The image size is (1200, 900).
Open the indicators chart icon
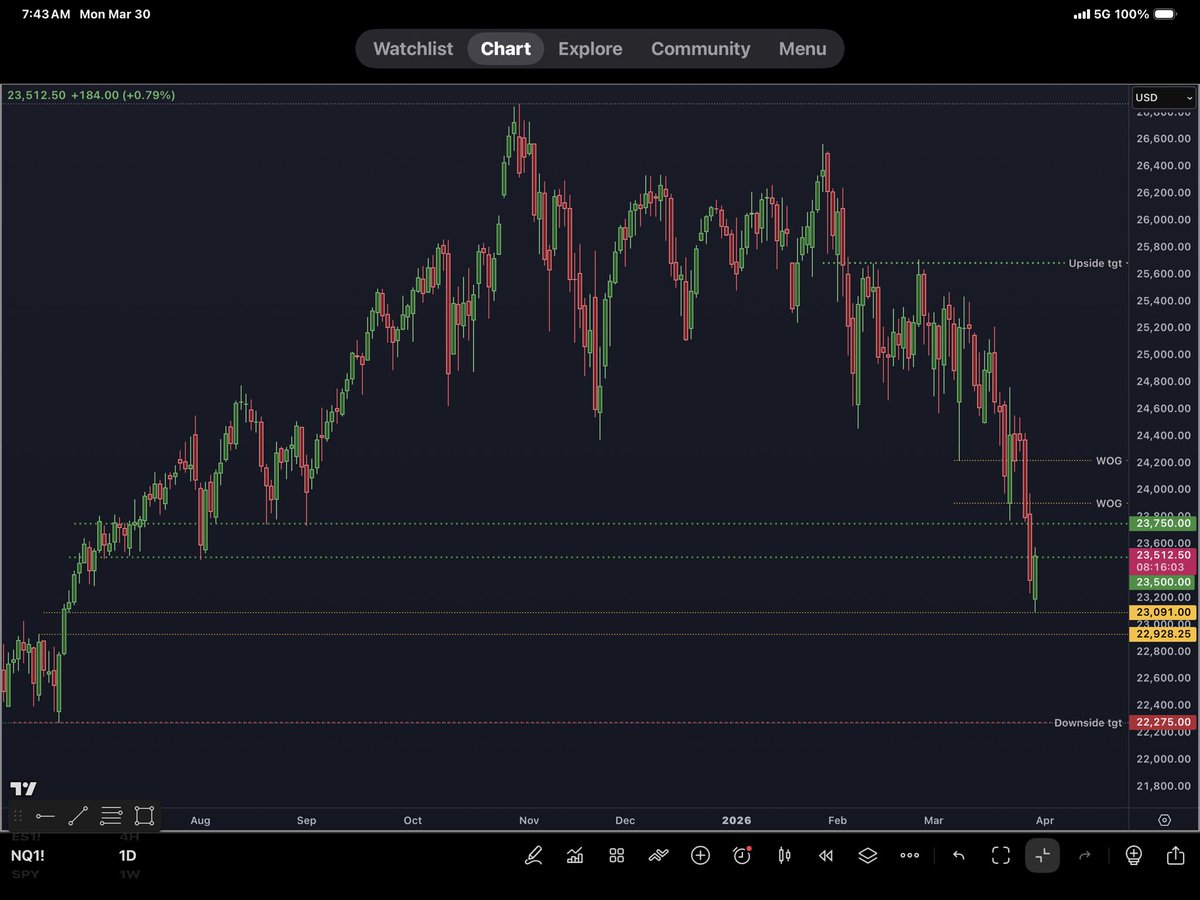pos(575,856)
